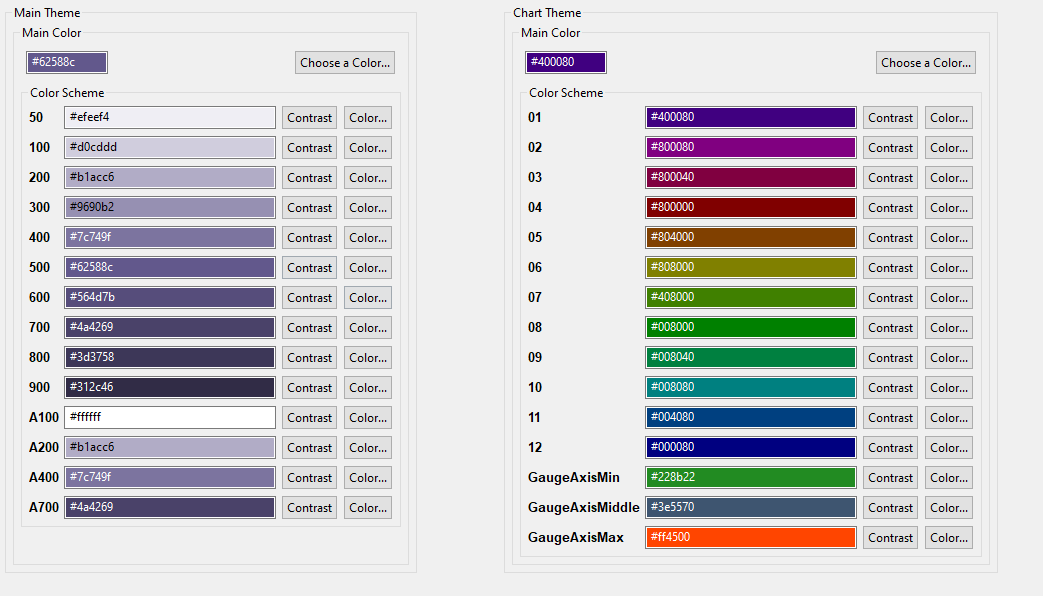
Task: Click Contrast for chart scheme row 01
Action: (890, 117)
